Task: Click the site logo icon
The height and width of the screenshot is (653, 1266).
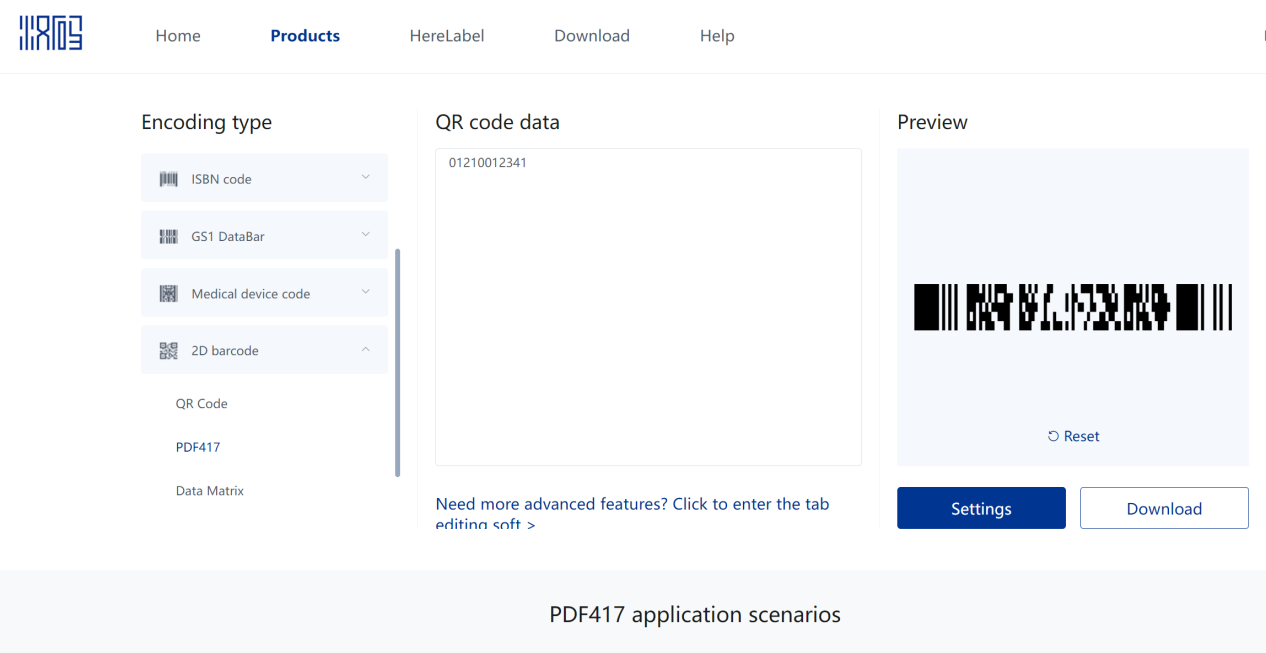Action: 51,33
